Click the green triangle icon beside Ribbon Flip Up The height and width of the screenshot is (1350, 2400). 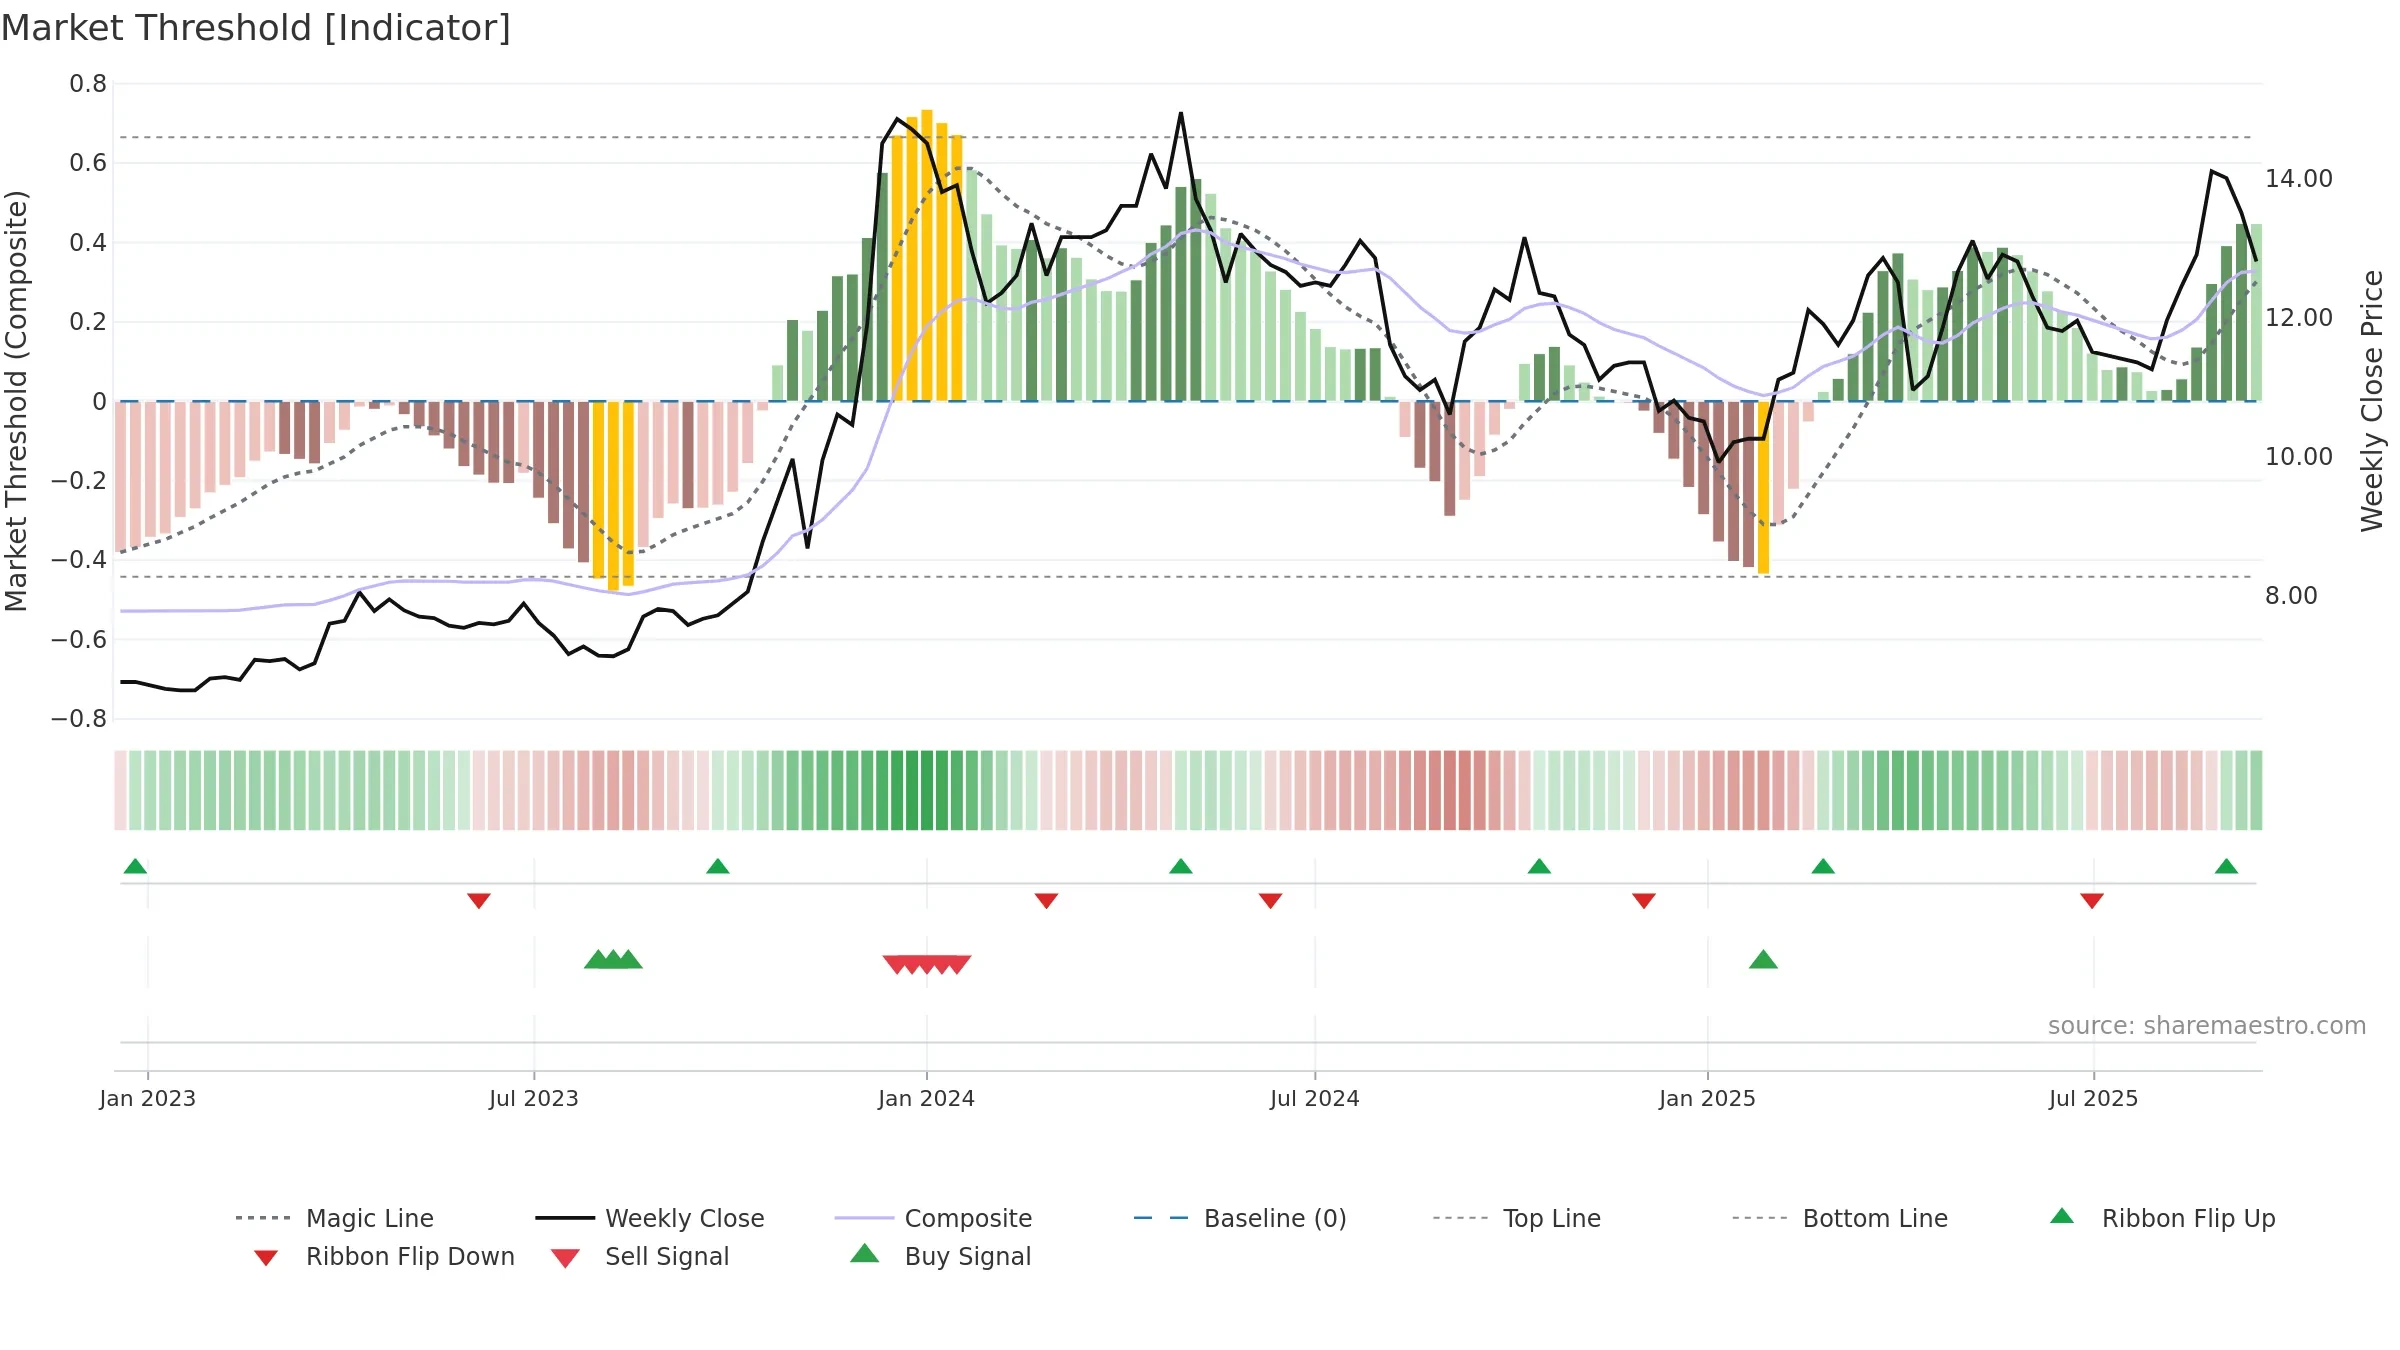click(x=2062, y=1216)
